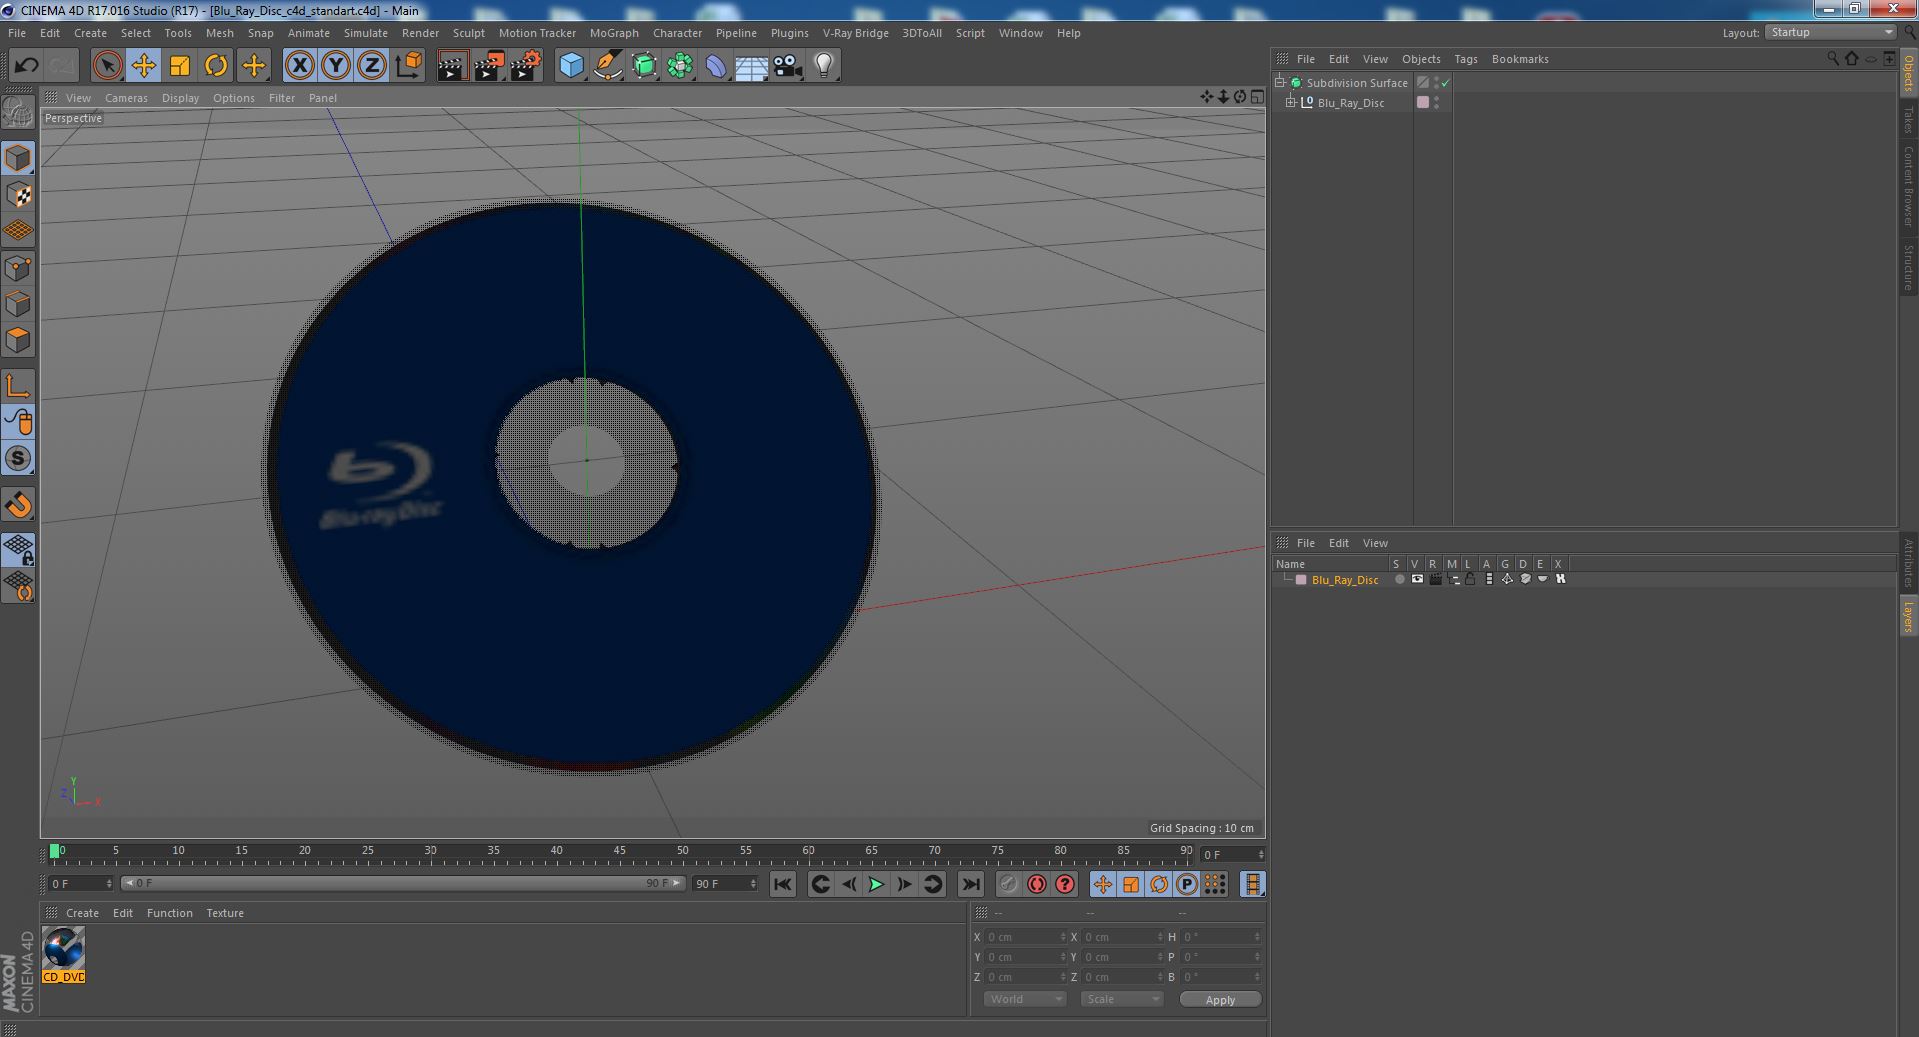Toggle Blu_Ray_Disc layer render visibility
The width and height of the screenshot is (1919, 1037).
[1435, 579]
